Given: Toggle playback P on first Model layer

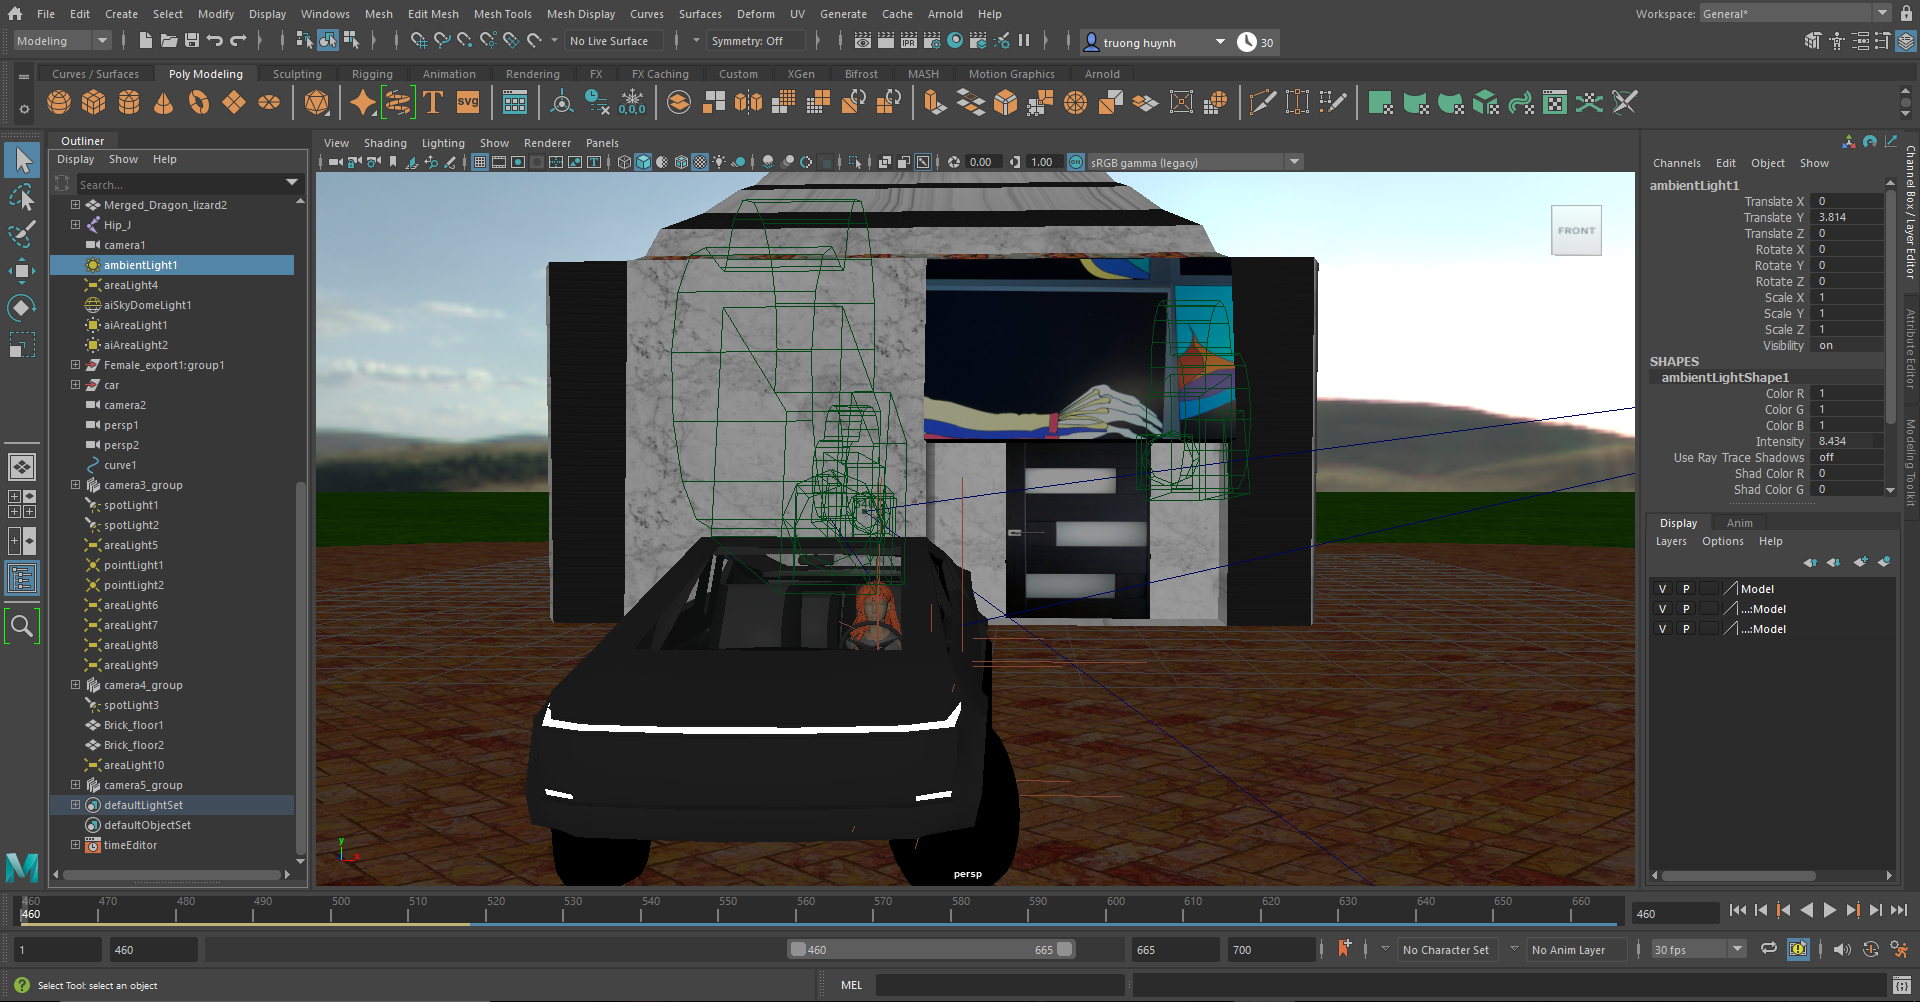Looking at the screenshot, I should 1686,589.
